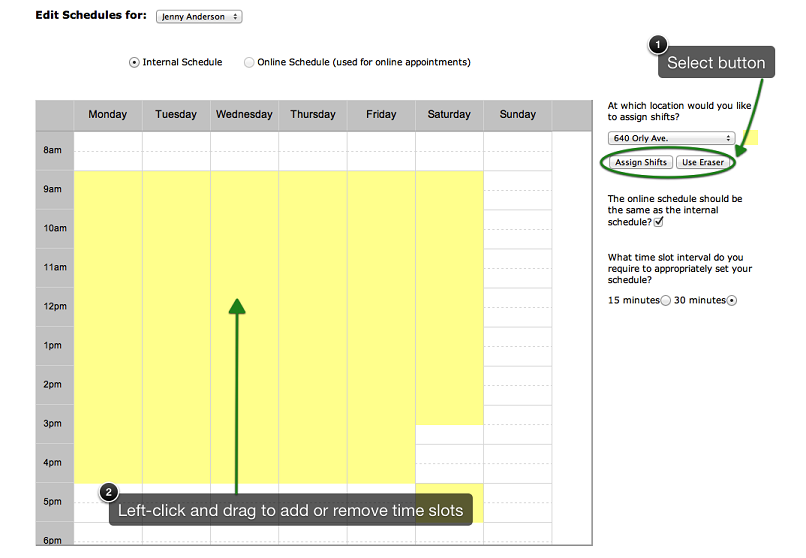Click the Saturday 4pm empty time slot
Image resolution: width=806 pixels, height=558 pixels.
tap(449, 463)
